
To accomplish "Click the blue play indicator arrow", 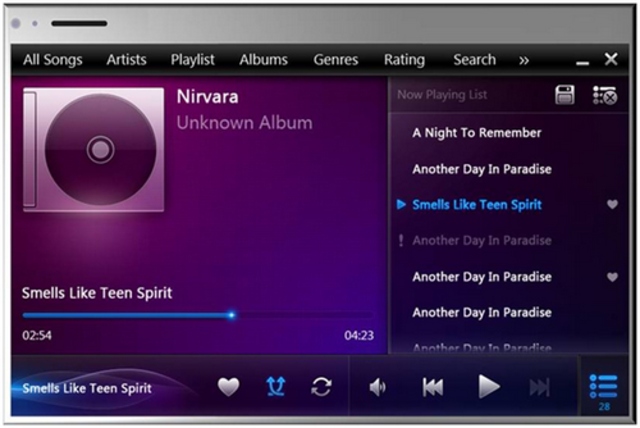I will [401, 204].
